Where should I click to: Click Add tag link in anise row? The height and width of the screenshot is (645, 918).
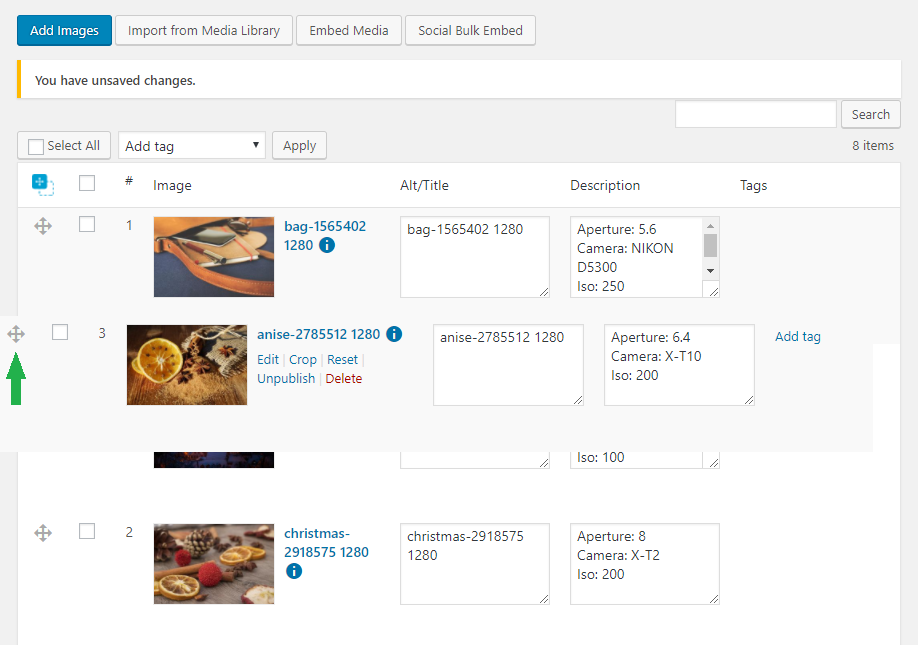pos(798,337)
